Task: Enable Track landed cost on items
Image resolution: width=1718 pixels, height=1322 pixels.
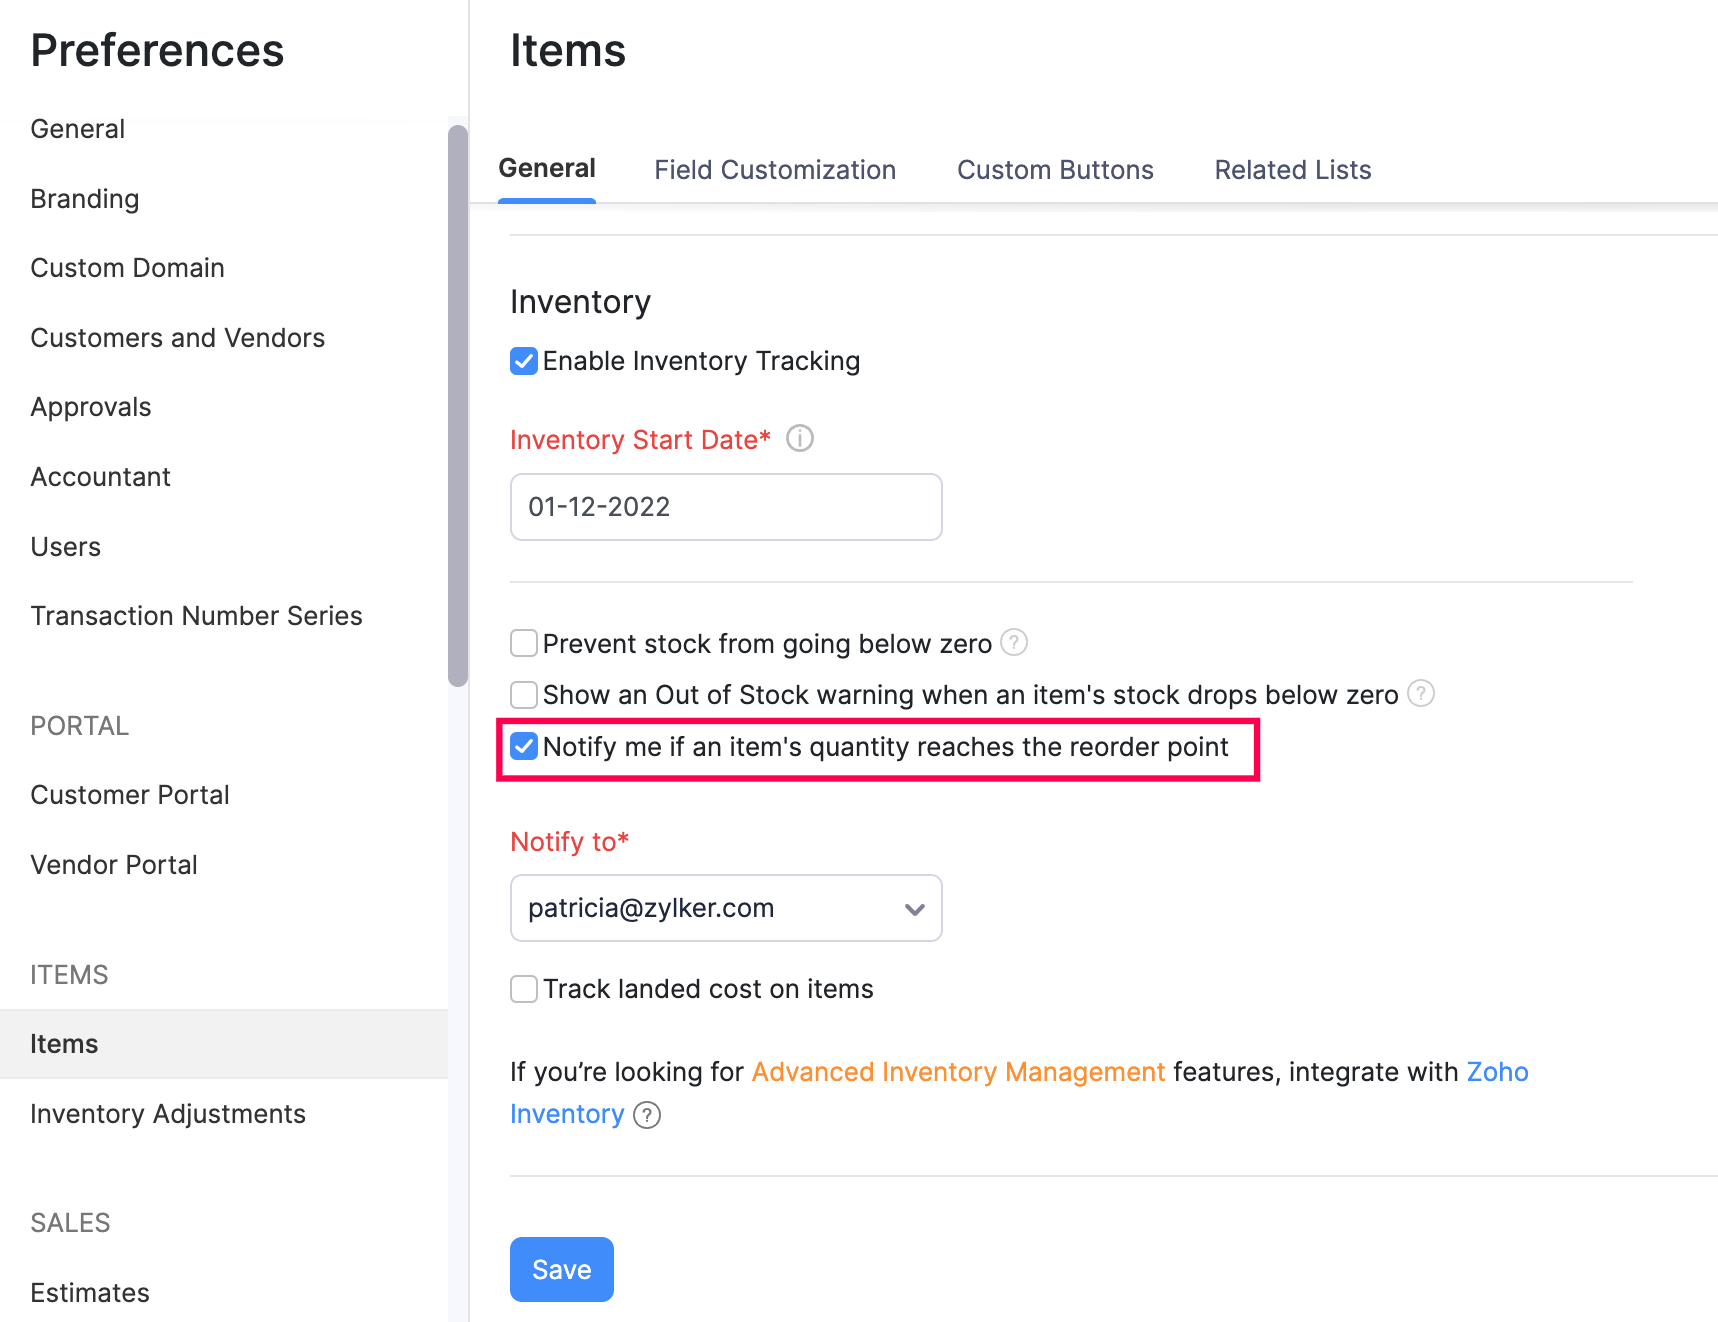Action: (x=523, y=989)
